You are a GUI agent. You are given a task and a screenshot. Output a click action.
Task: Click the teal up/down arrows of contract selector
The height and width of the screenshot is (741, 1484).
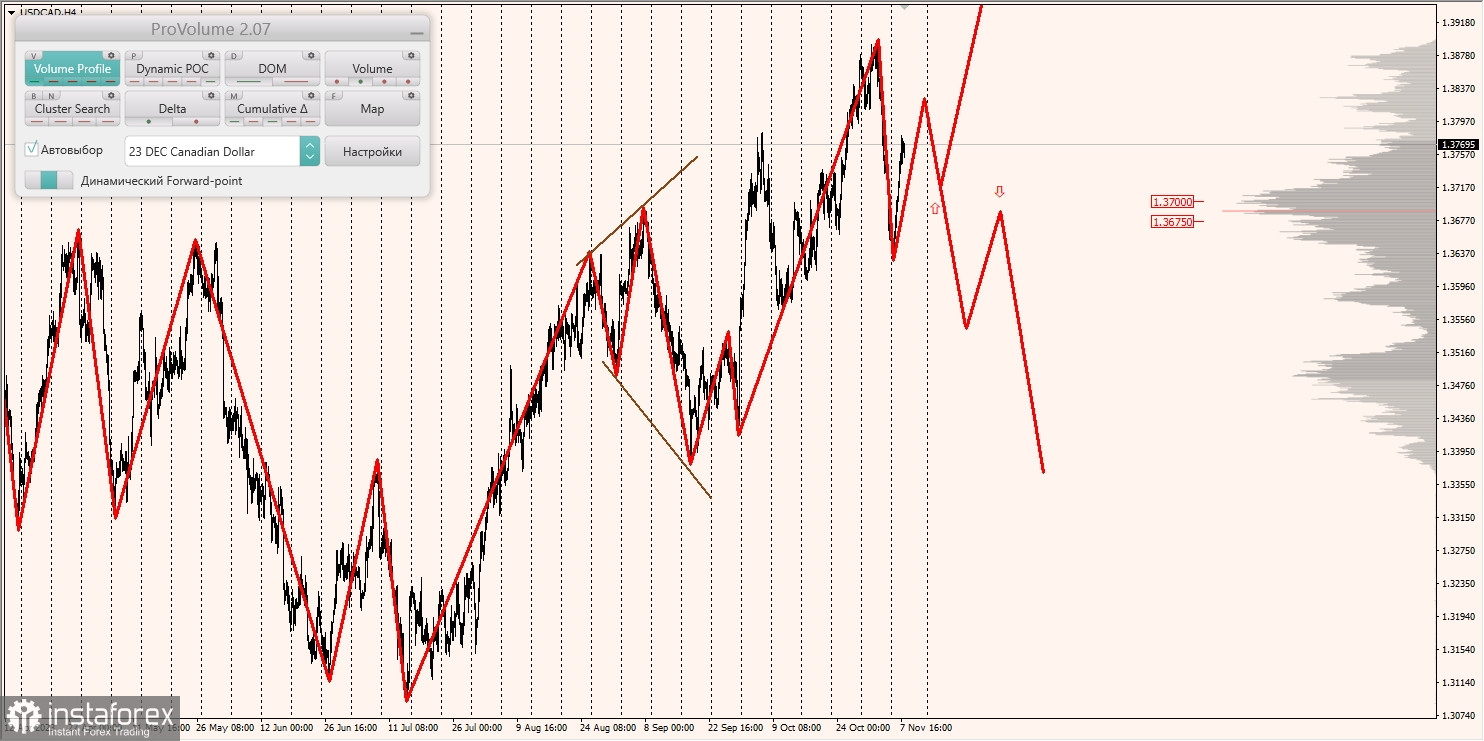click(310, 151)
